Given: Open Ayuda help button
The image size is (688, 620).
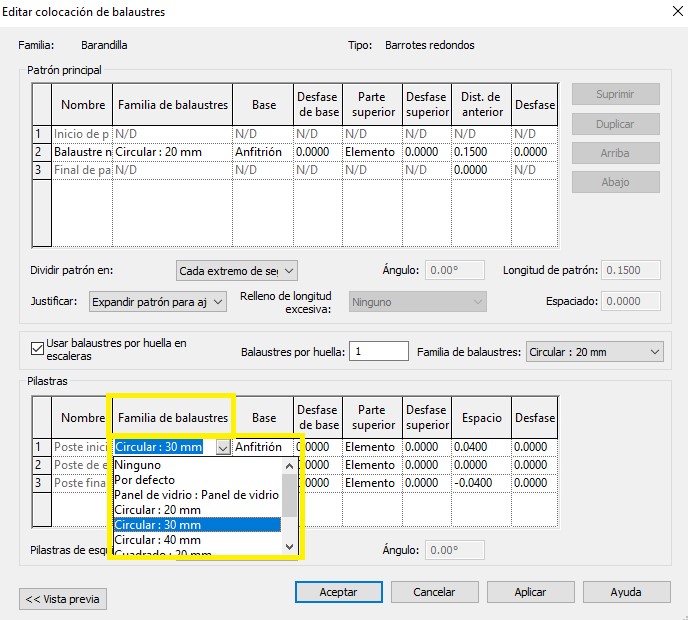Looking at the screenshot, I should tap(625, 592).
